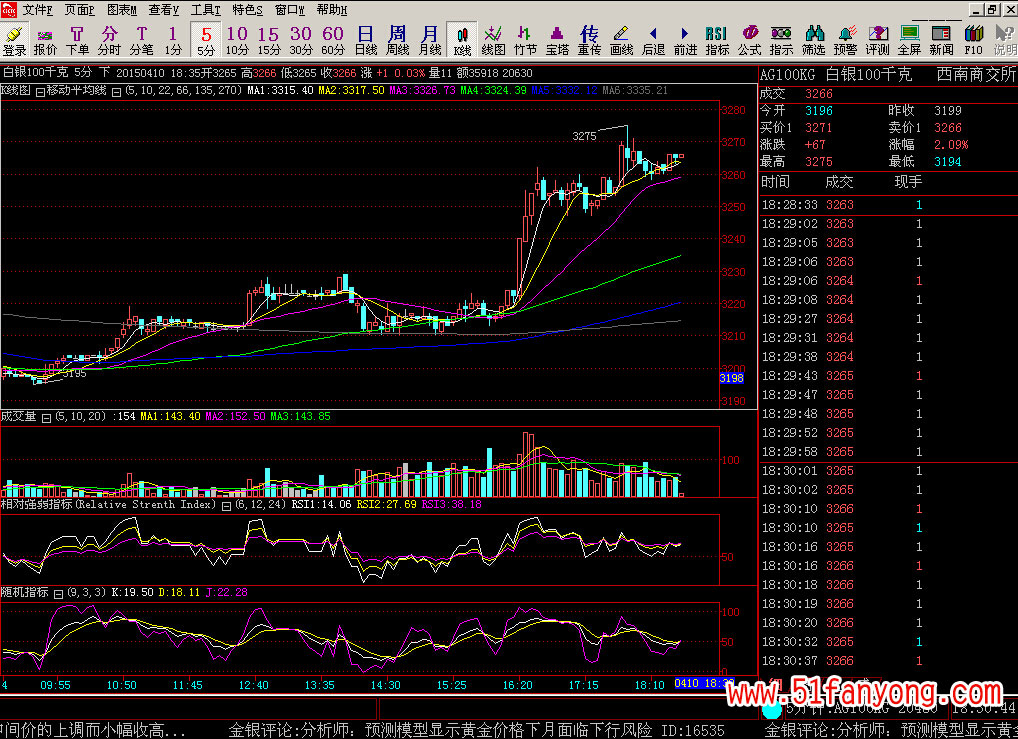Click the 现手 column header
The width and height of the screenshot is (1018, 739).
point(908,182)
